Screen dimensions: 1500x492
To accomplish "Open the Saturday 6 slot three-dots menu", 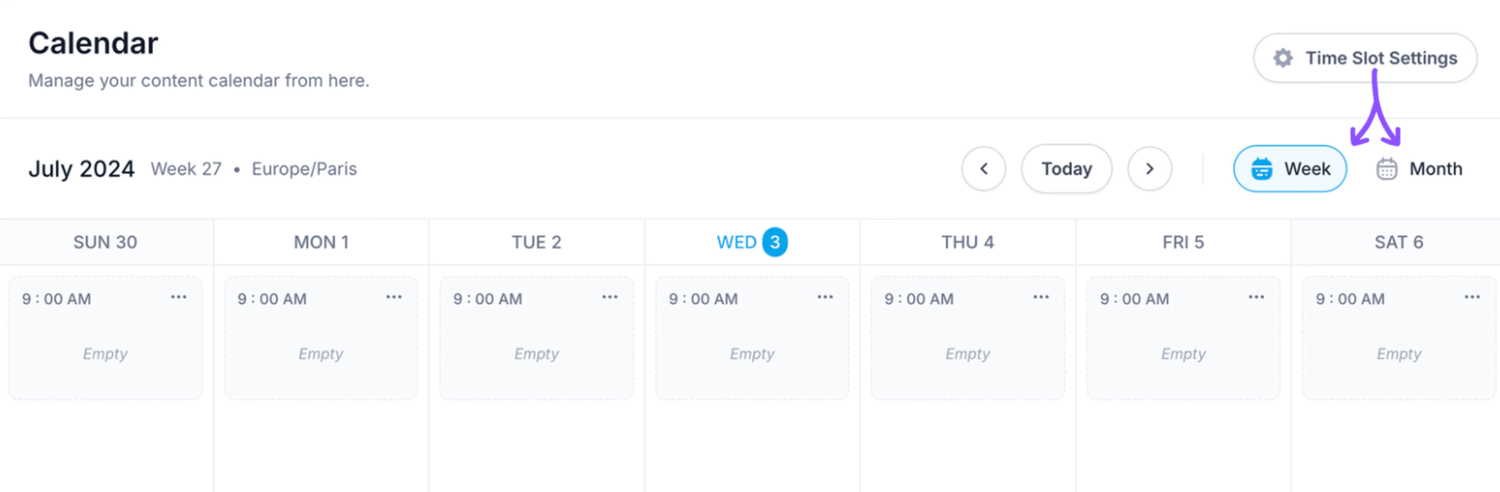I will coord(1472,297).
